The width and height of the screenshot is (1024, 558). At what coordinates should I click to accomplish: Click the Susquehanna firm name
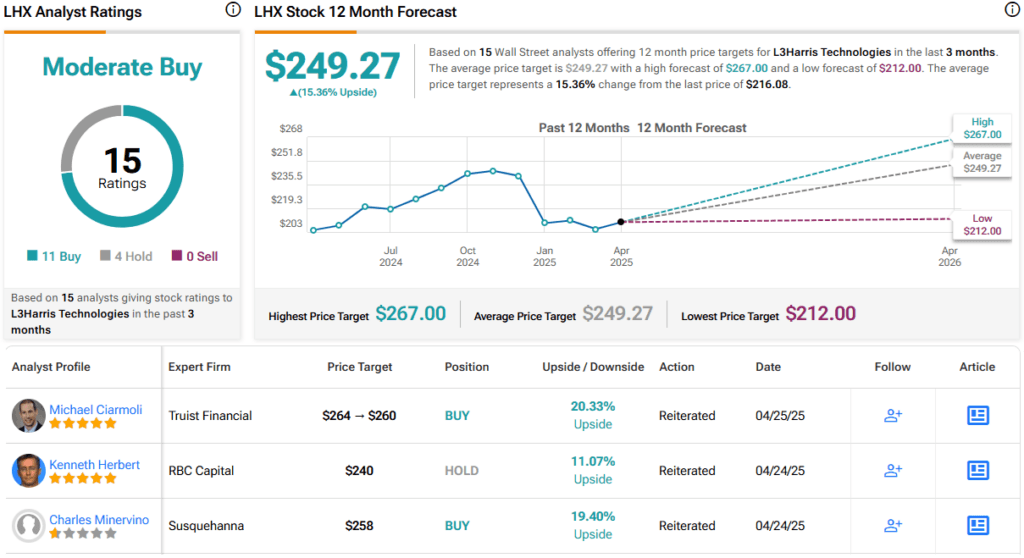(206, 525)
